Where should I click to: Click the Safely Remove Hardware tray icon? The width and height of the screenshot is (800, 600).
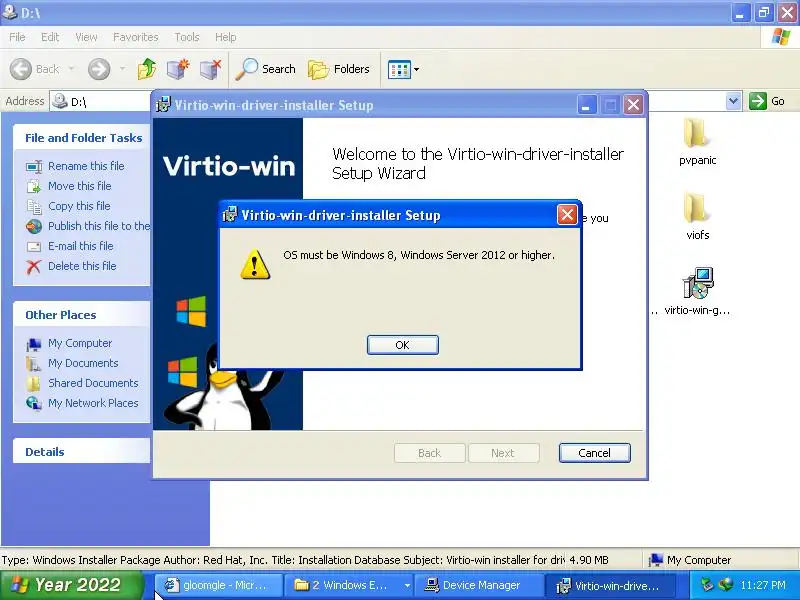tap(707, 585)
